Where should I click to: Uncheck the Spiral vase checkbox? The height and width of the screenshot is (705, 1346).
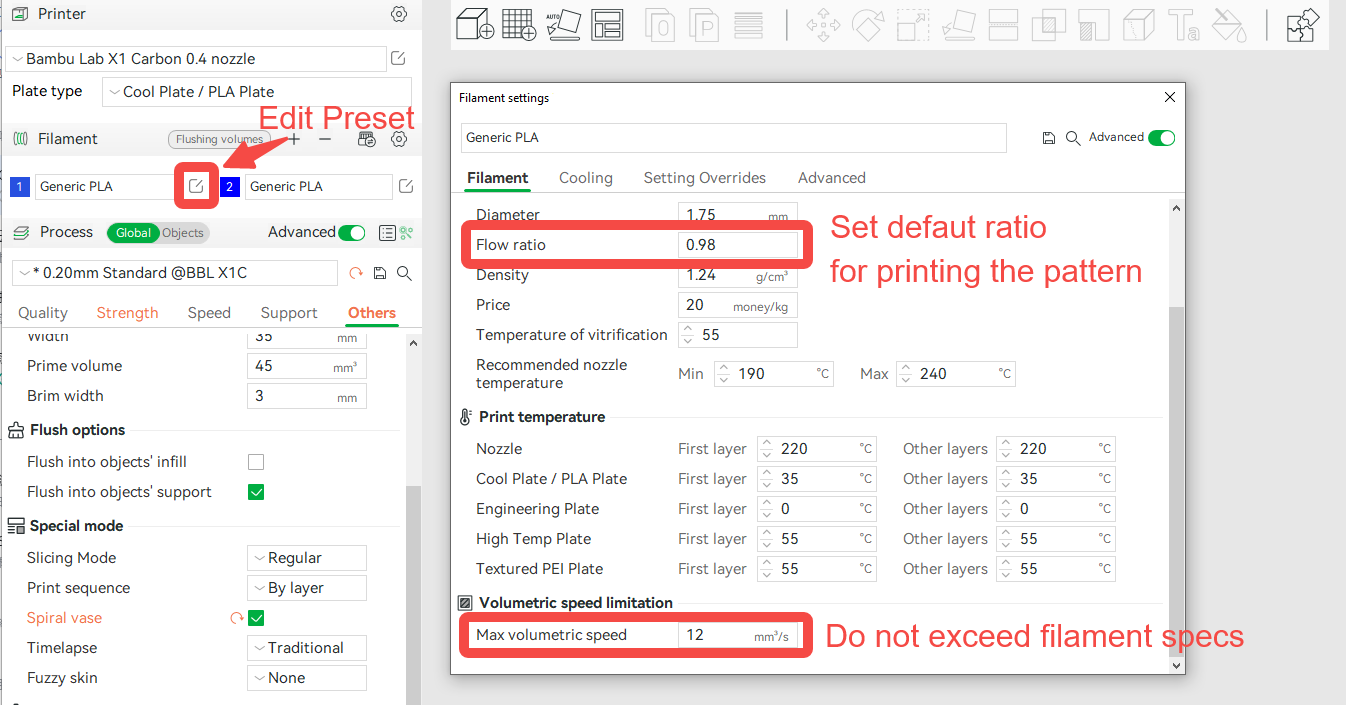click(256, 618)
